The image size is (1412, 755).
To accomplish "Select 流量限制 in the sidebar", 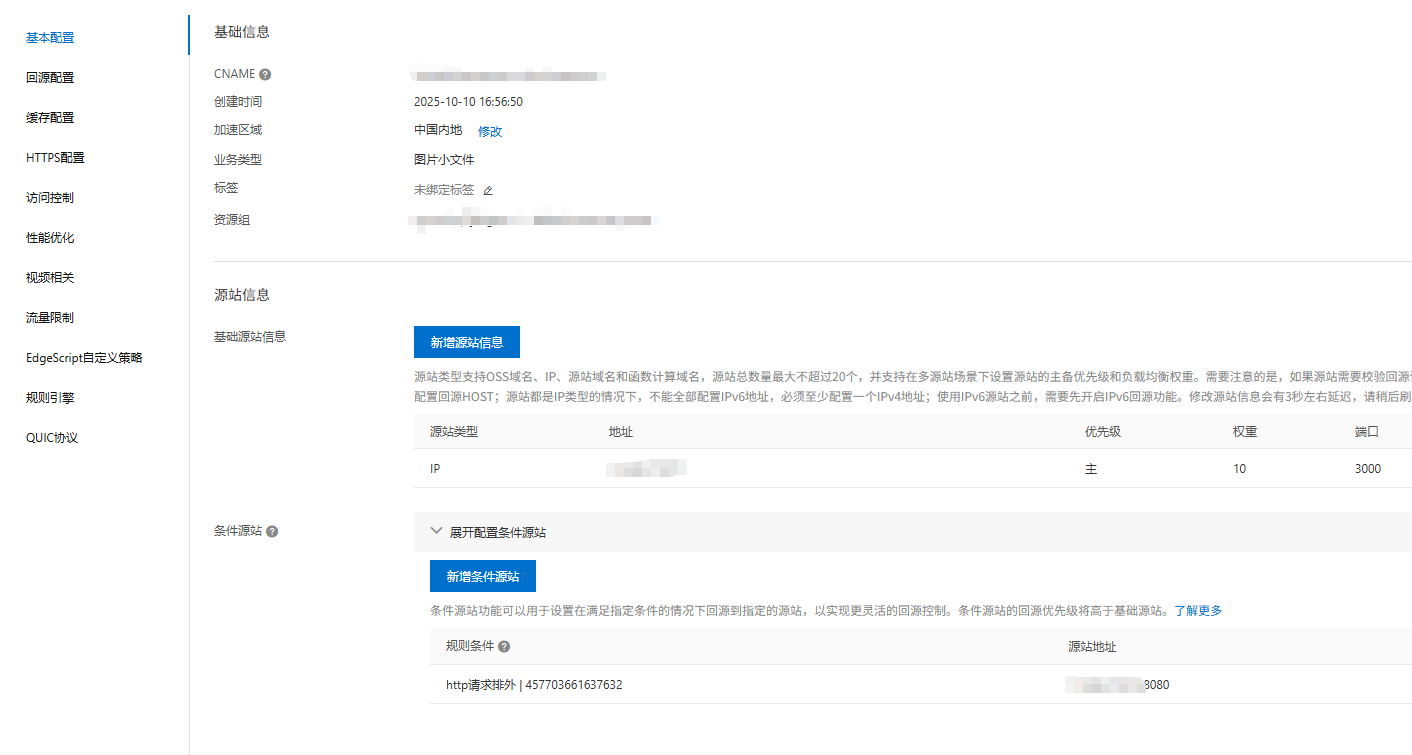I will click(x=50, y=318).
